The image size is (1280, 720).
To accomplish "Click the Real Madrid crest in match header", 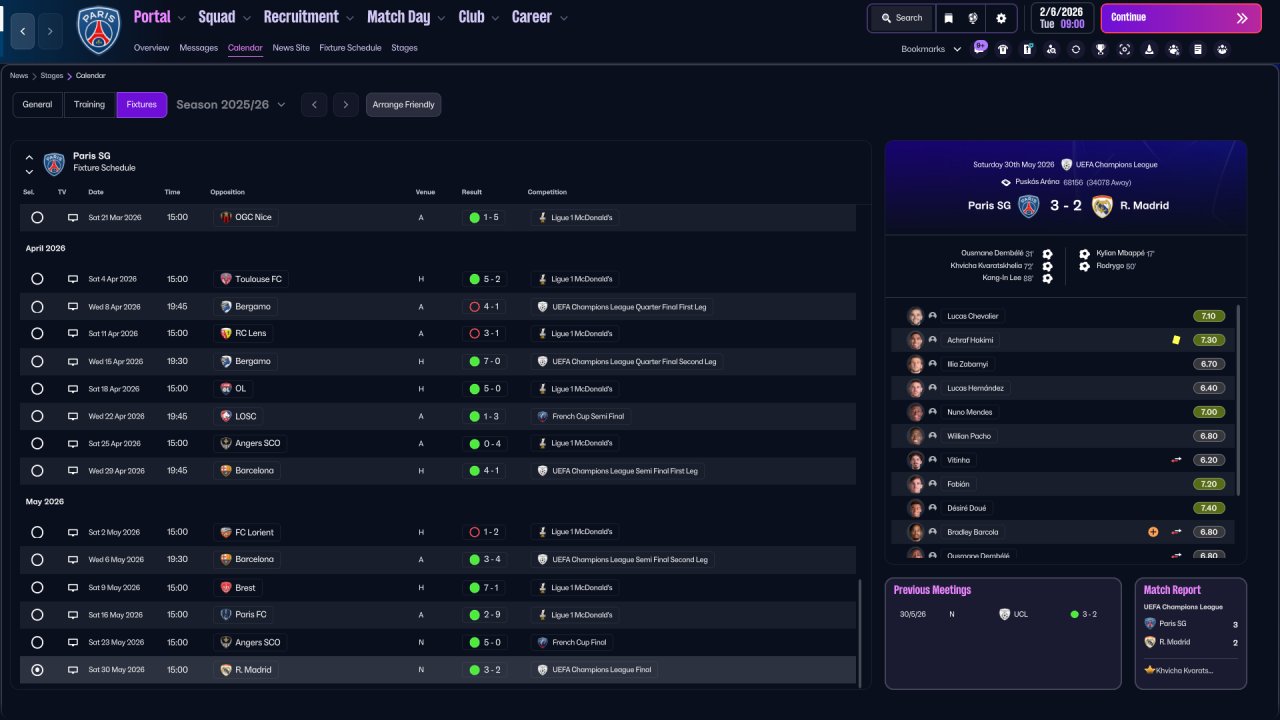I will pos(1102,206).
